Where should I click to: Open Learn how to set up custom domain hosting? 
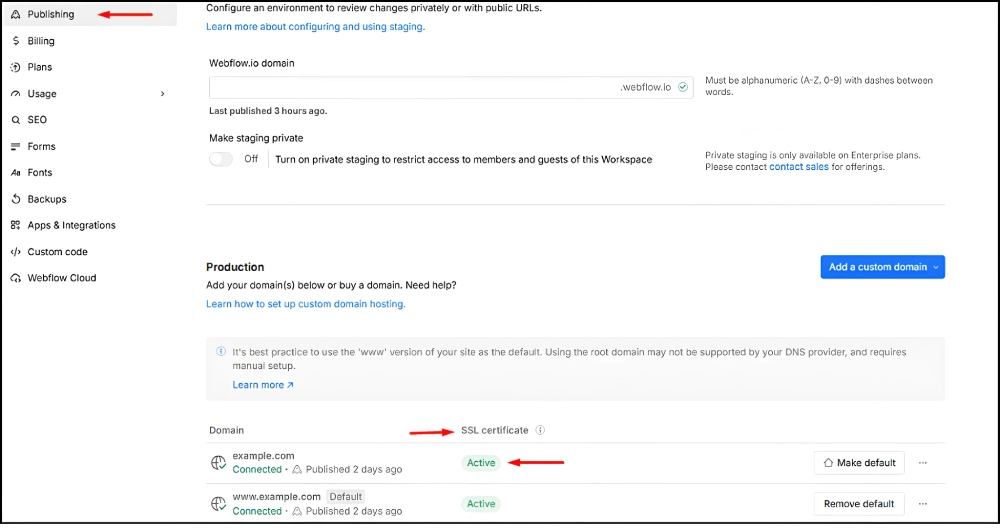(x=305, y=304)
